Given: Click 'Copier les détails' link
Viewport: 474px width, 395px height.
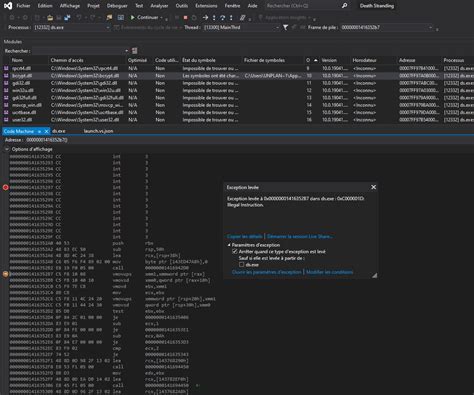Looking at the screenshot, I should (245, 236).
